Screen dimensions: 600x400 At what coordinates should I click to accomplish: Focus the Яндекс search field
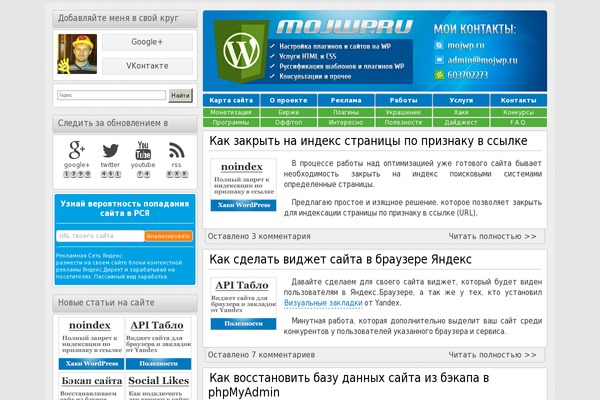[111, 95]
